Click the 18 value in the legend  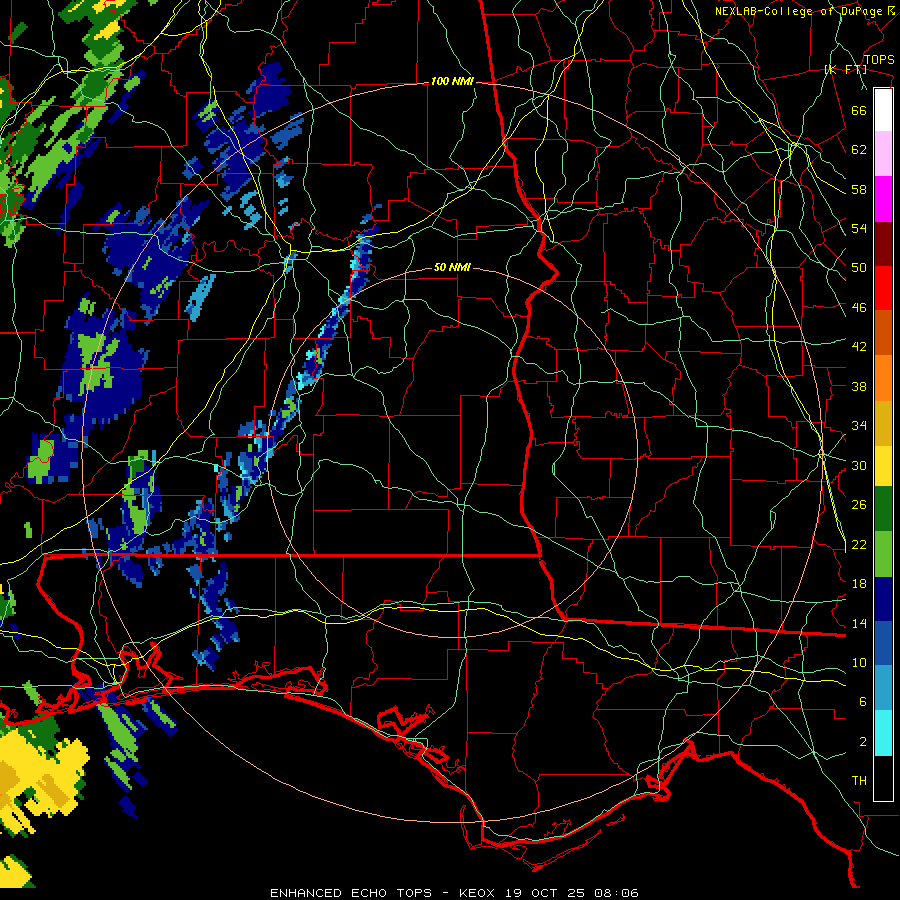pyautogui.click(x=859, y=584)
